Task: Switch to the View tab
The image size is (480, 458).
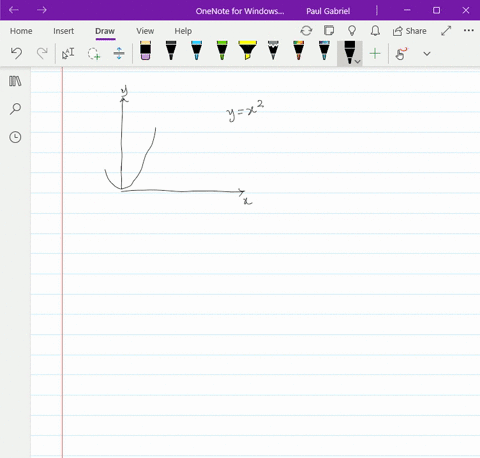Action: coord(145,31)
